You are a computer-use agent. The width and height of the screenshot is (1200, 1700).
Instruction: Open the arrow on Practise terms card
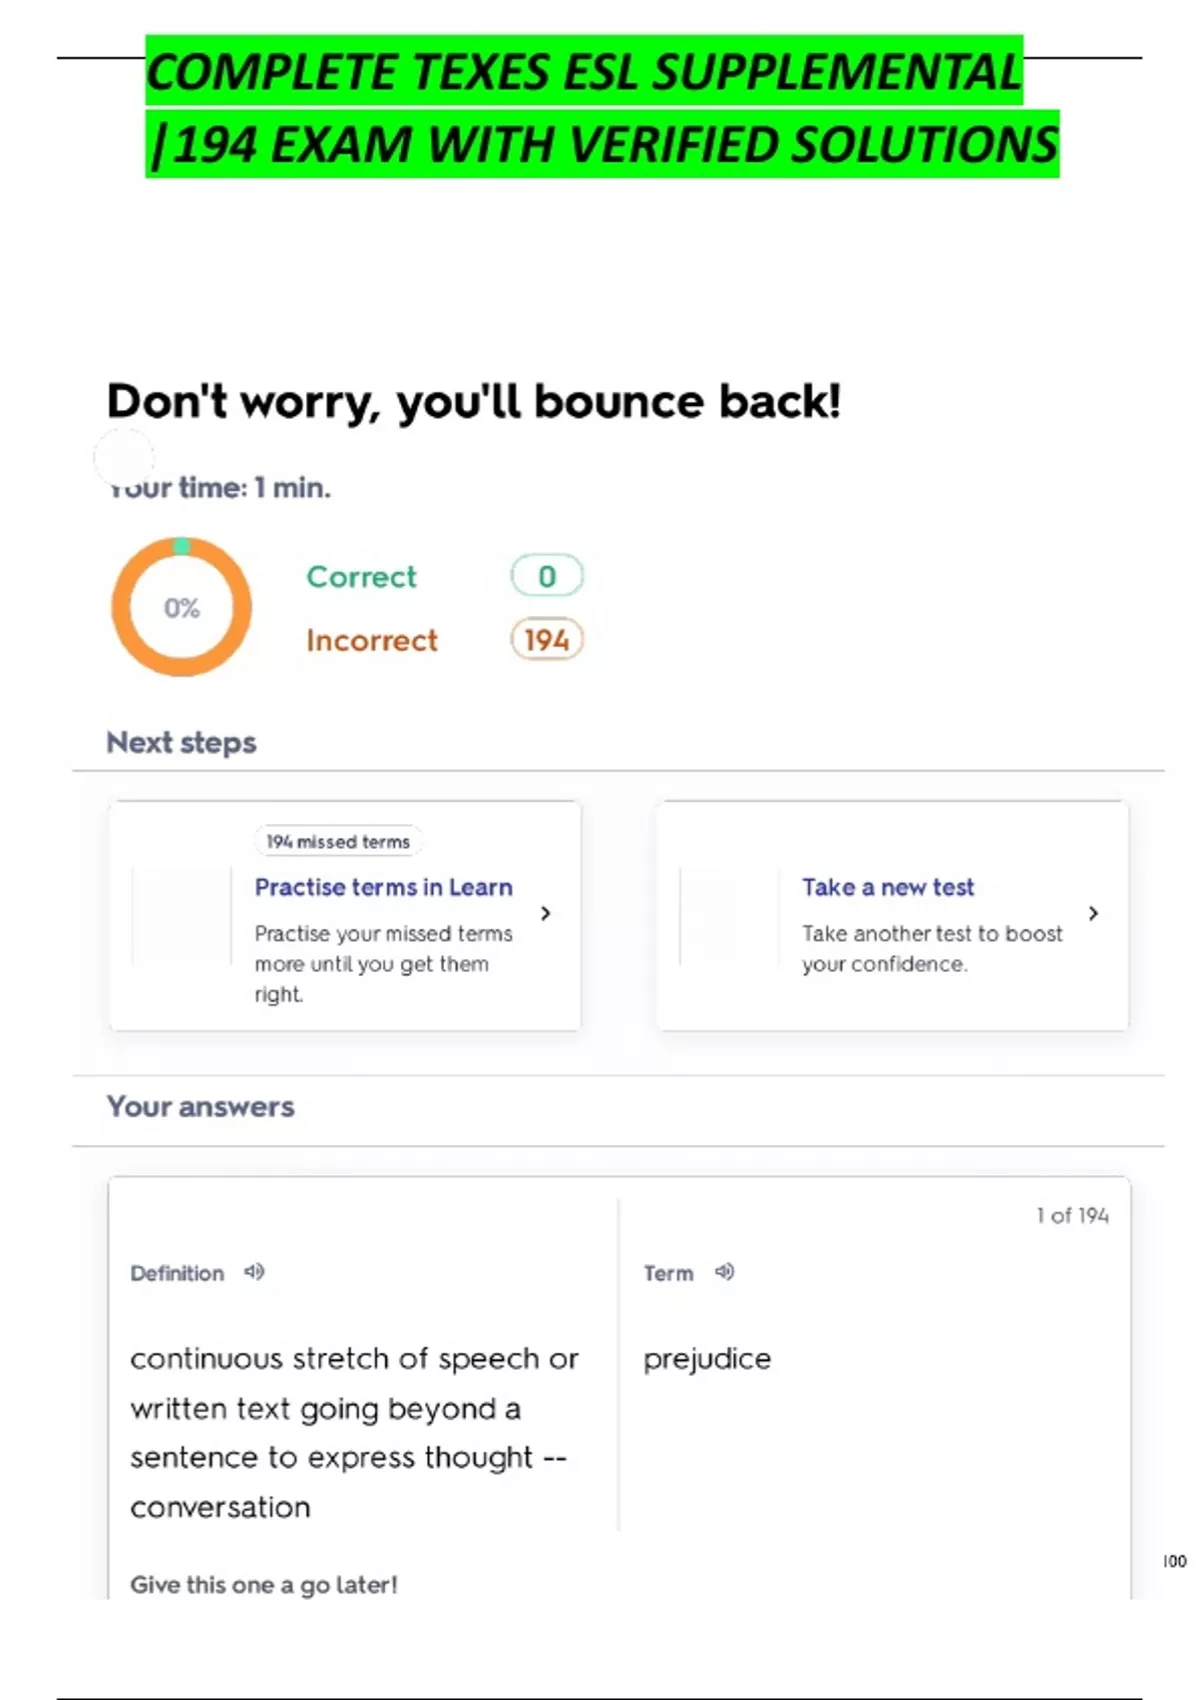pyautogui.click(x=545, y=913)
